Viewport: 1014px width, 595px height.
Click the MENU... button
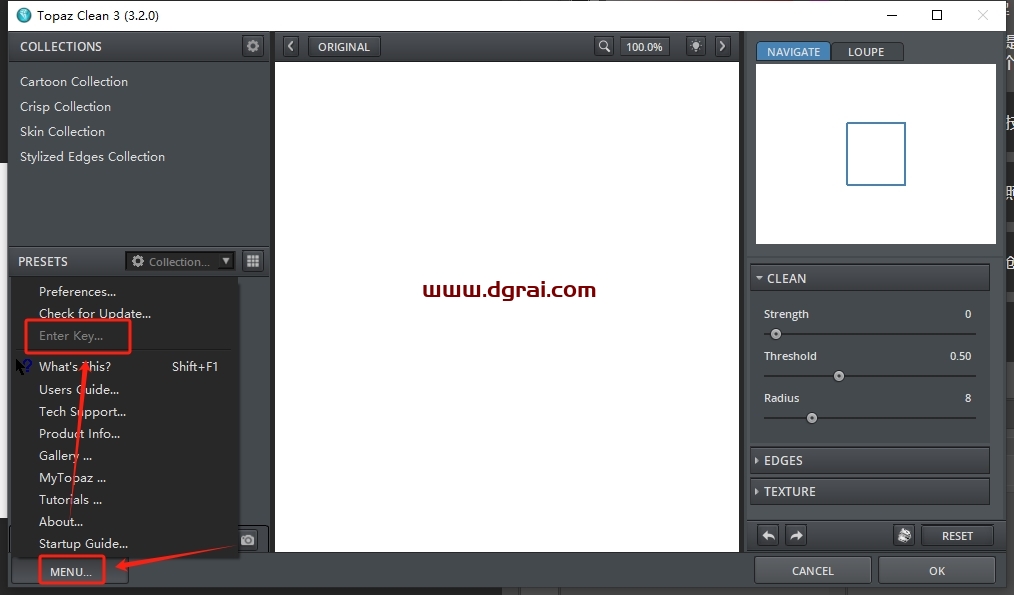71,572
